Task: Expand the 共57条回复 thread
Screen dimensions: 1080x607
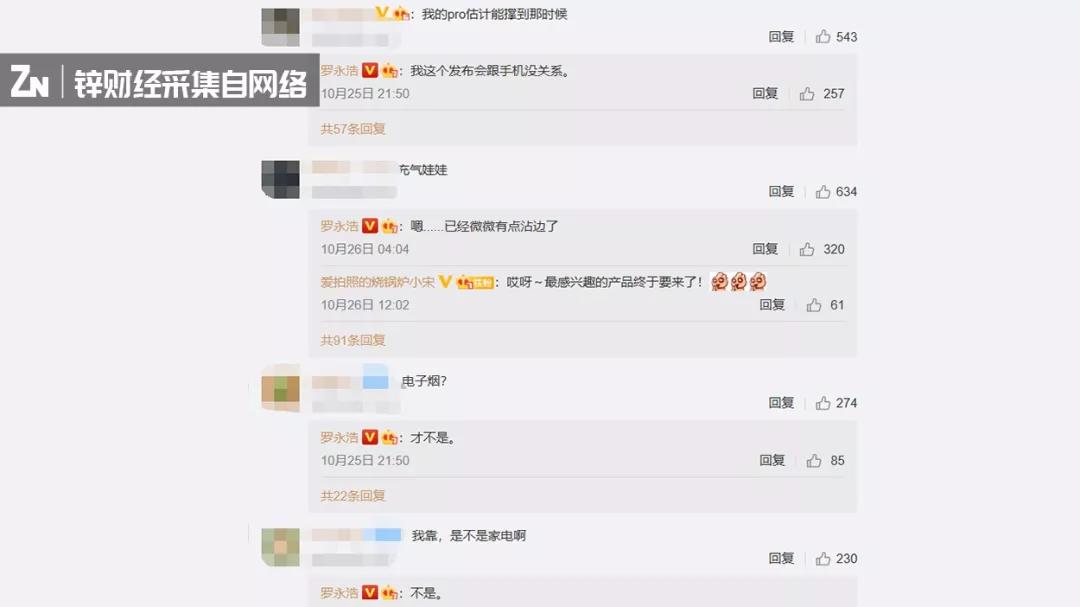Action: tap(353, 129)
